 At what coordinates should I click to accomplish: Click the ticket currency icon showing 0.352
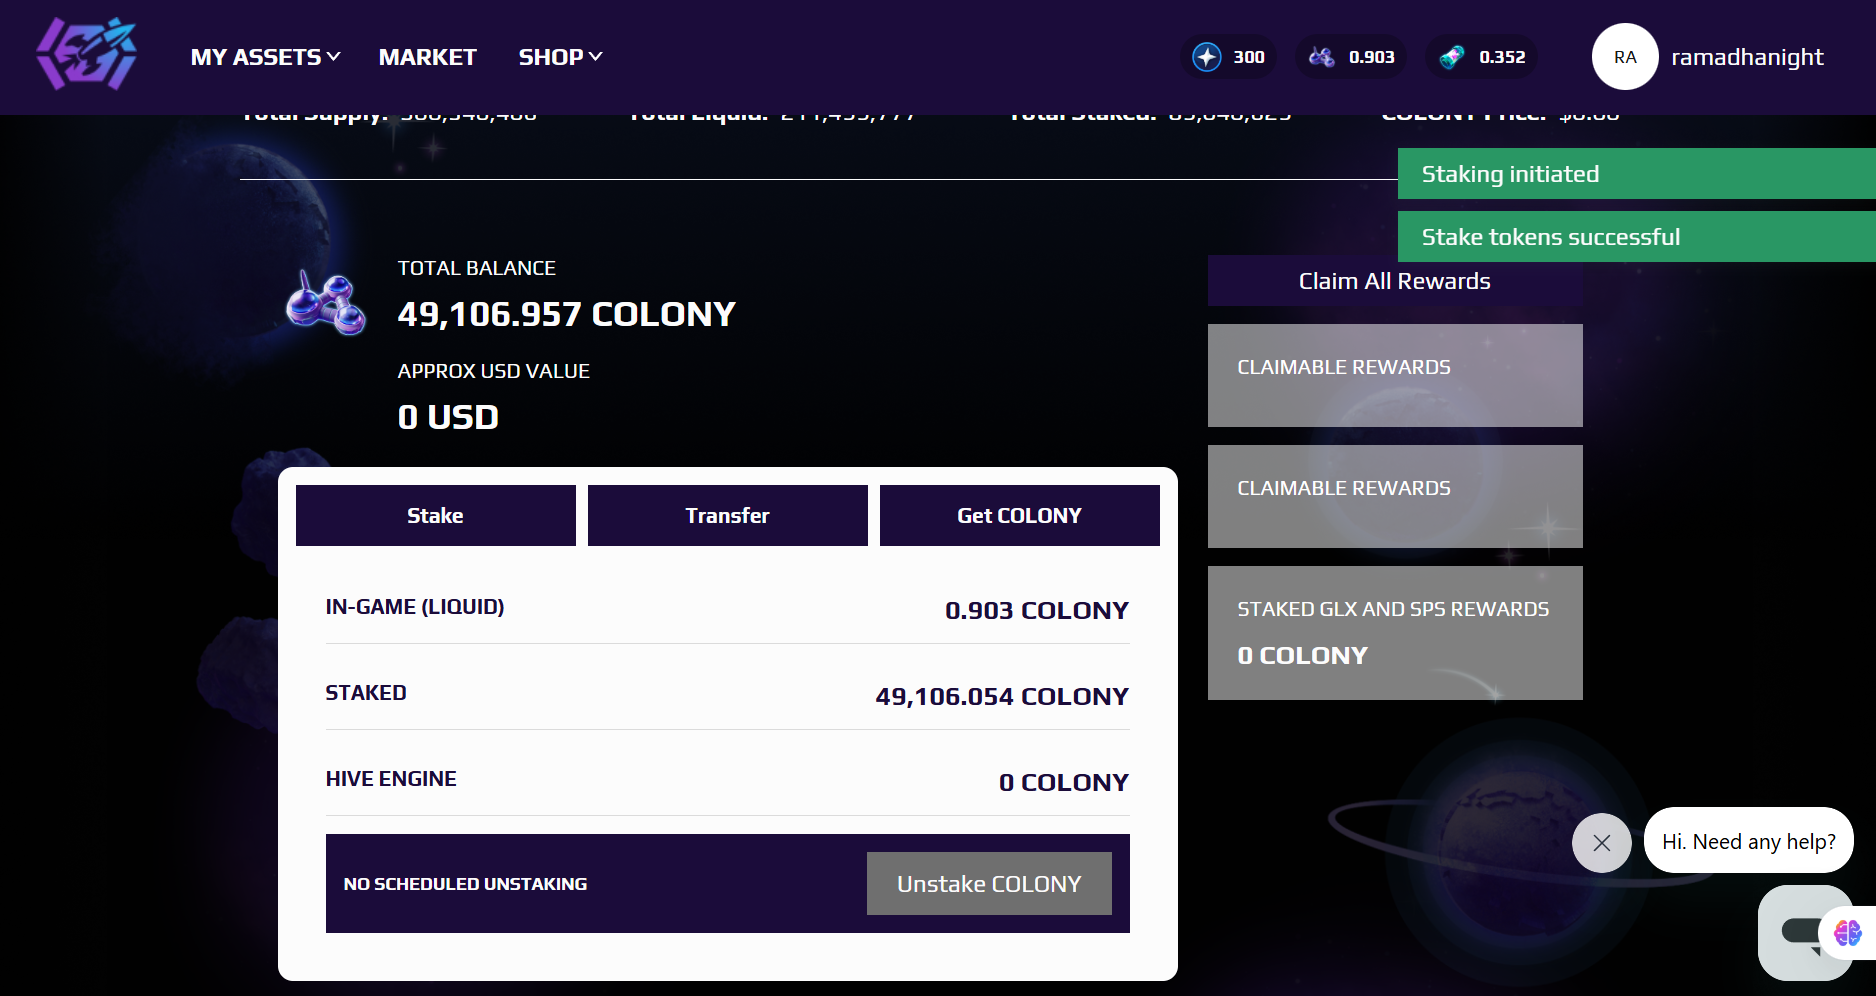point(1452,57)
